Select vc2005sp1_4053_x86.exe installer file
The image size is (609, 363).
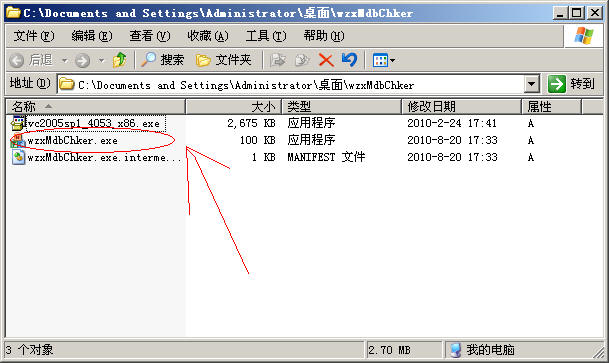(x=87, y=123)
